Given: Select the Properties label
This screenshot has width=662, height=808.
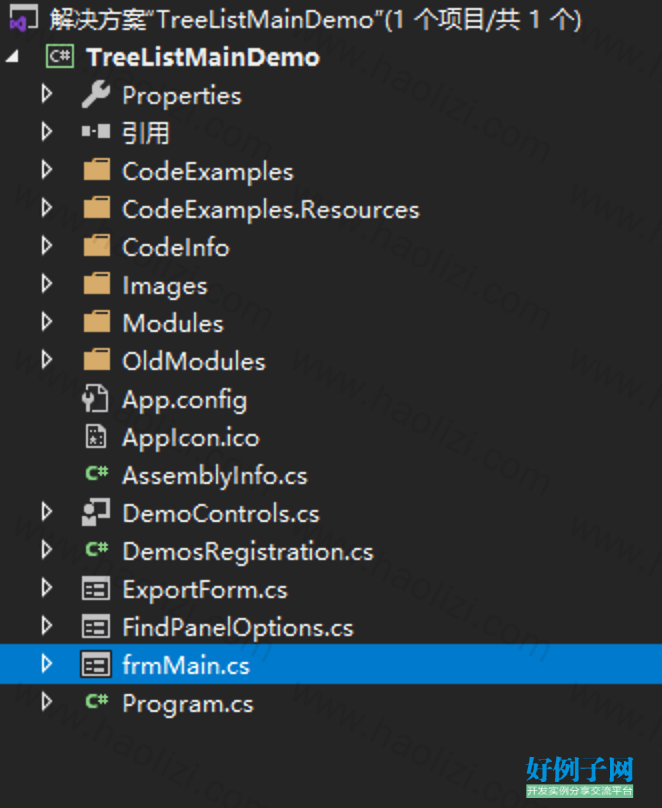Looking at the screenshot, I should tap(182, 96).
